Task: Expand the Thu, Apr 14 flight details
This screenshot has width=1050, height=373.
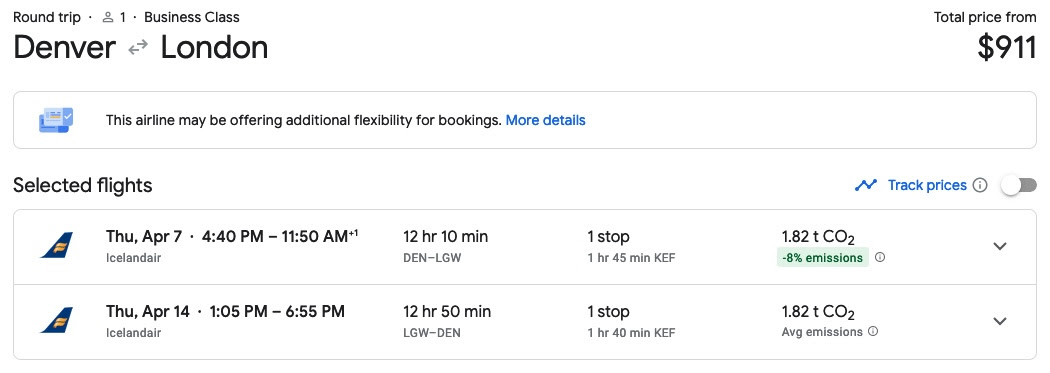Action: coord(1000,321)
